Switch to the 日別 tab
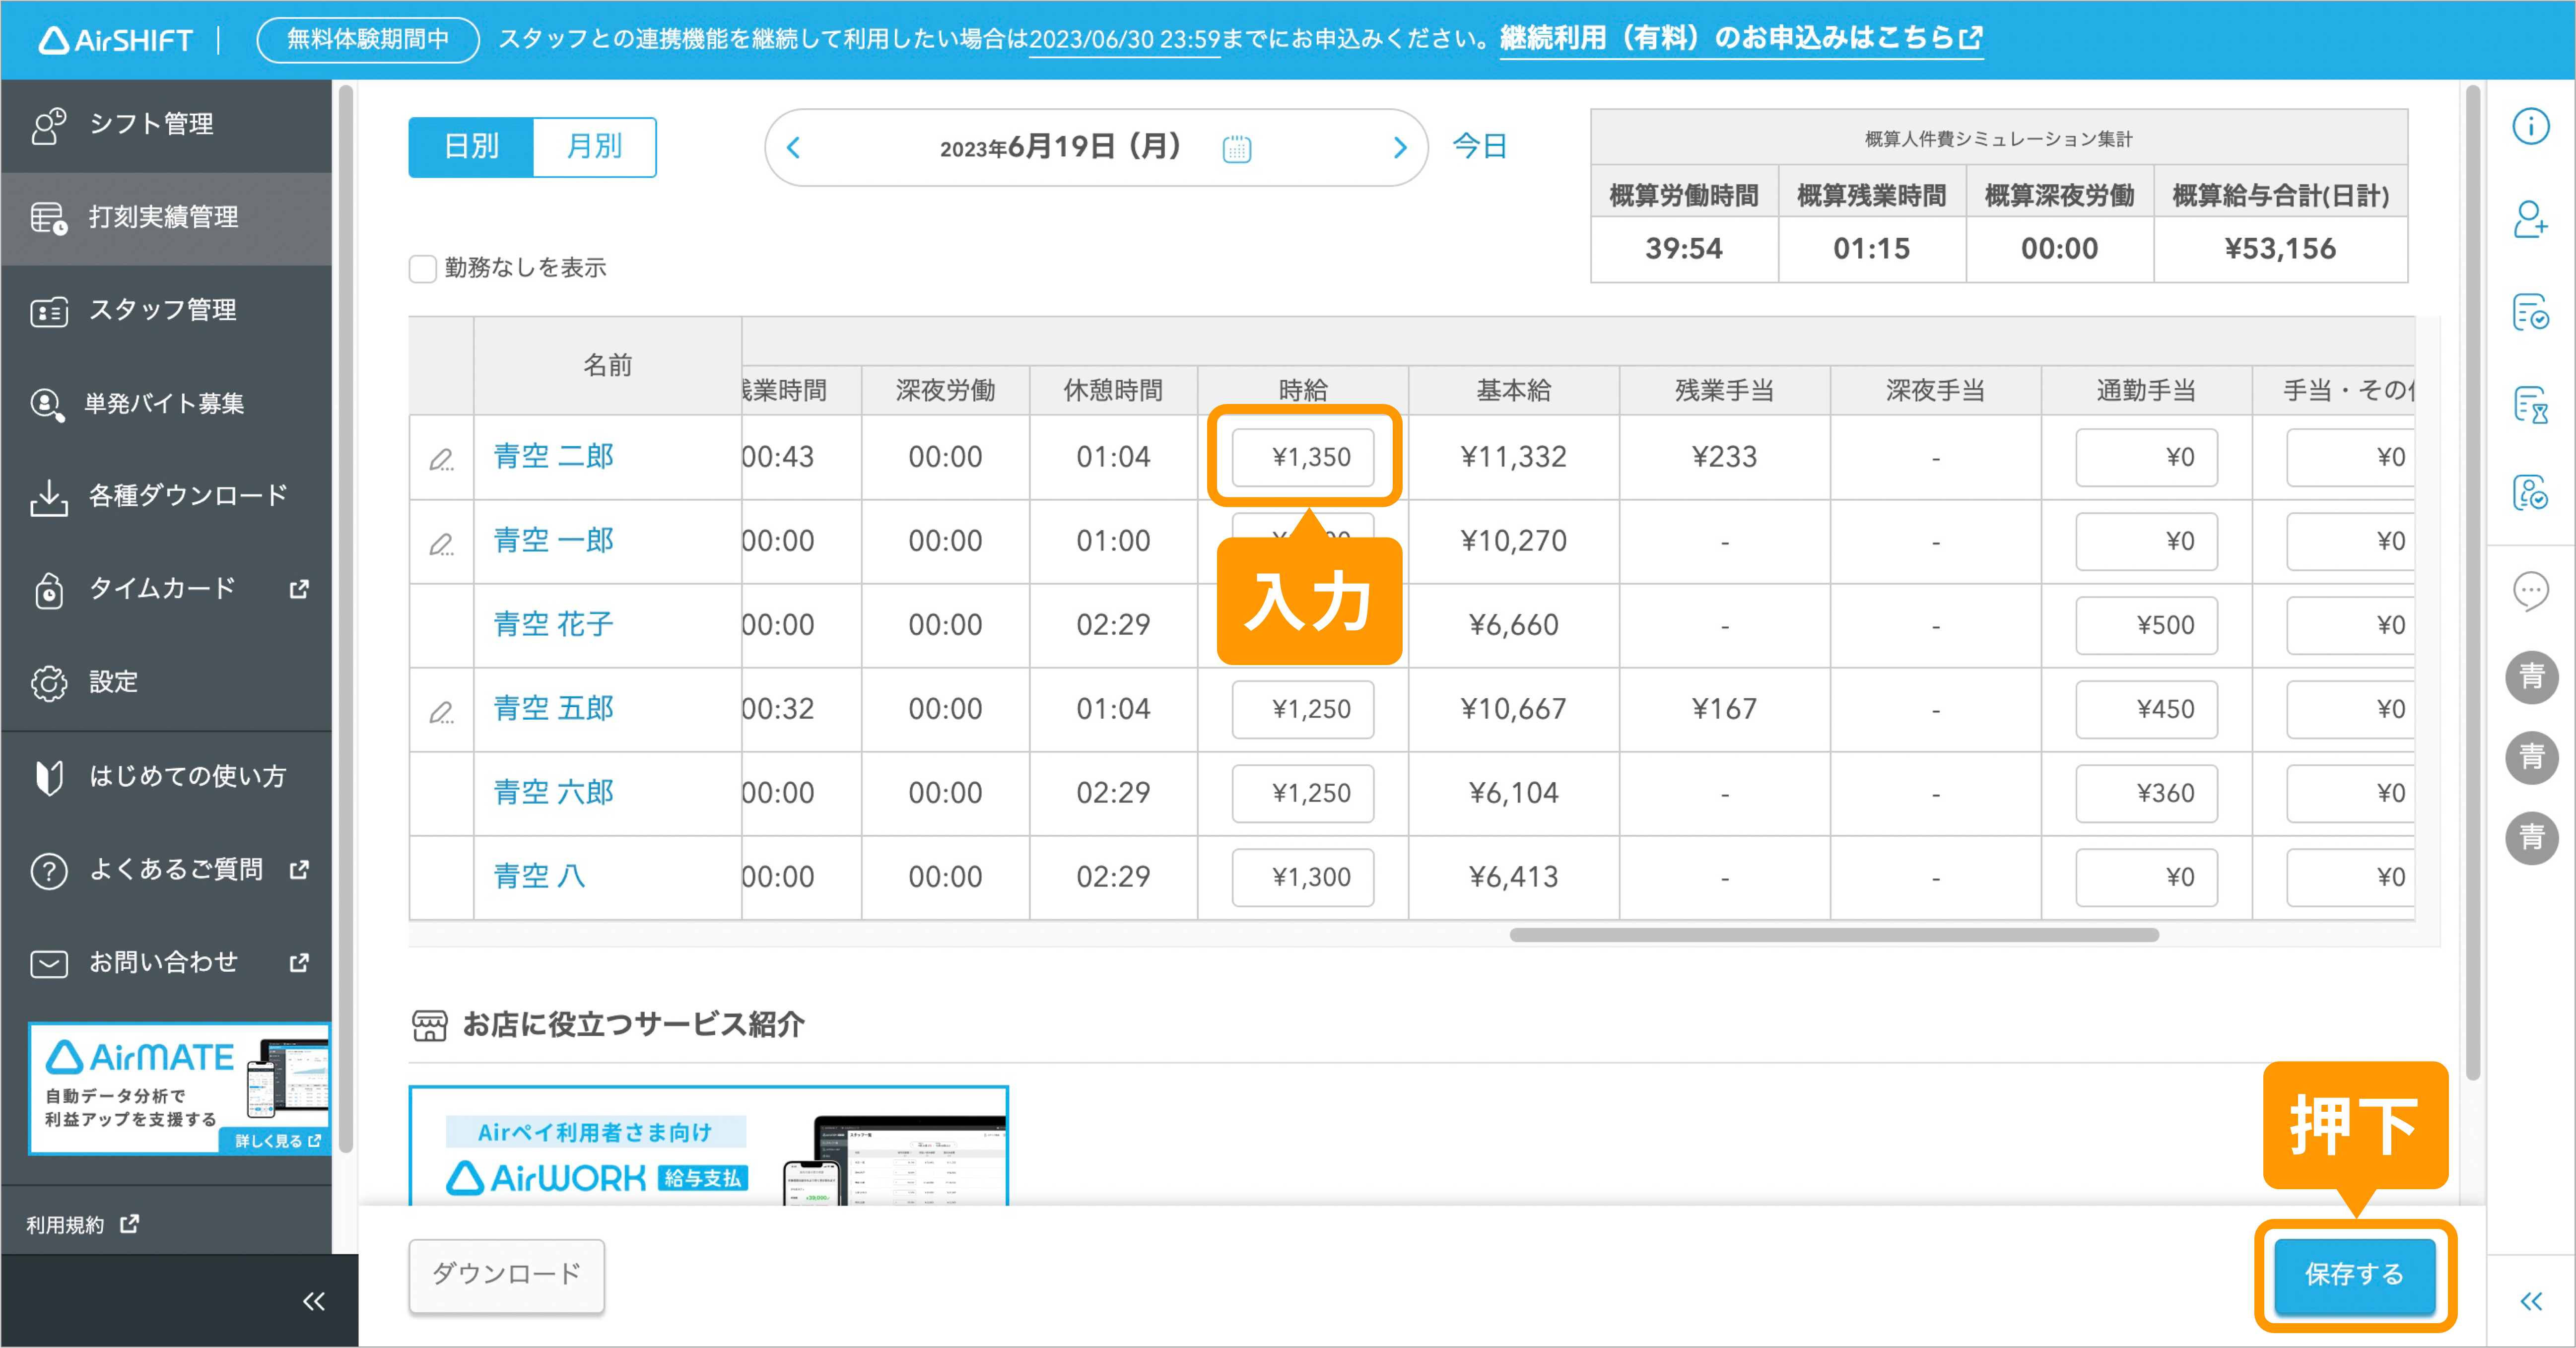Viewport: 2576px width, 1348px height. [471, 147]
